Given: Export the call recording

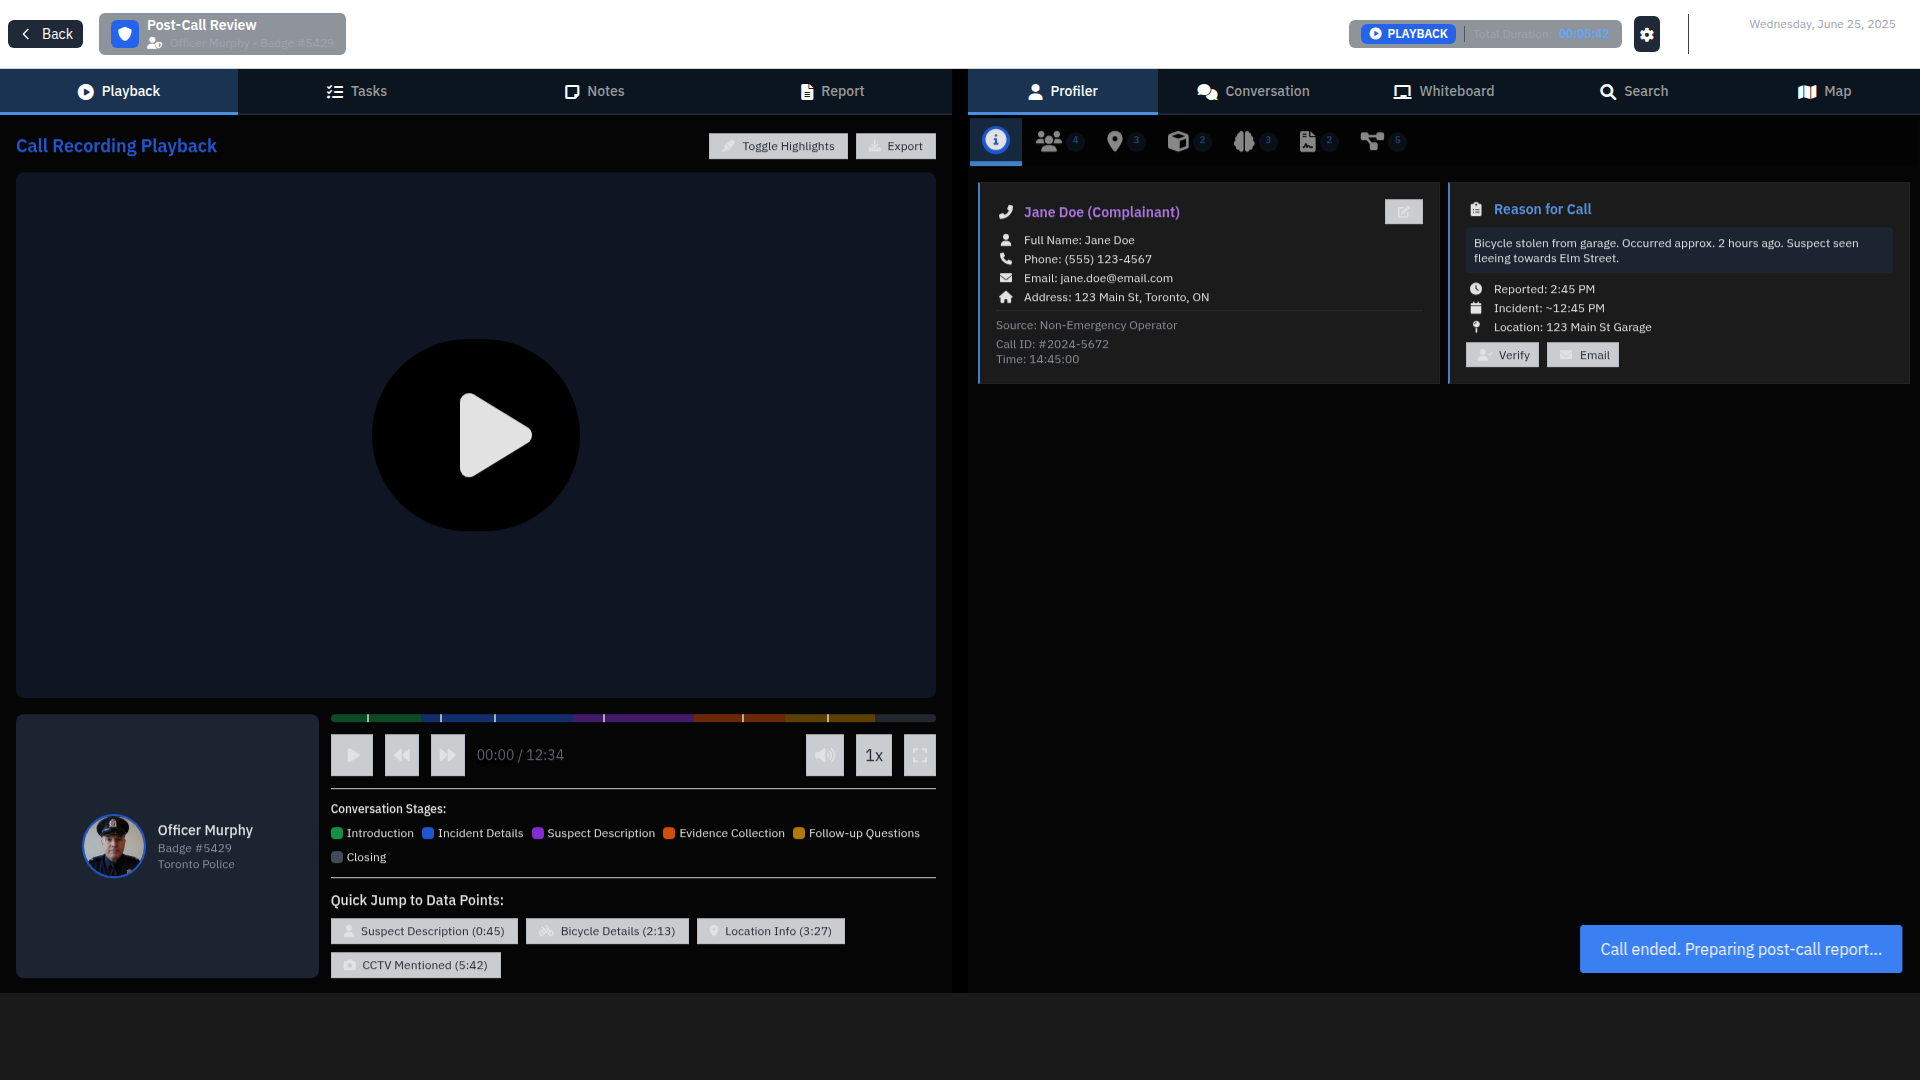Looking at the screenshot, I should pyautogui.click(x=895, y=146).
